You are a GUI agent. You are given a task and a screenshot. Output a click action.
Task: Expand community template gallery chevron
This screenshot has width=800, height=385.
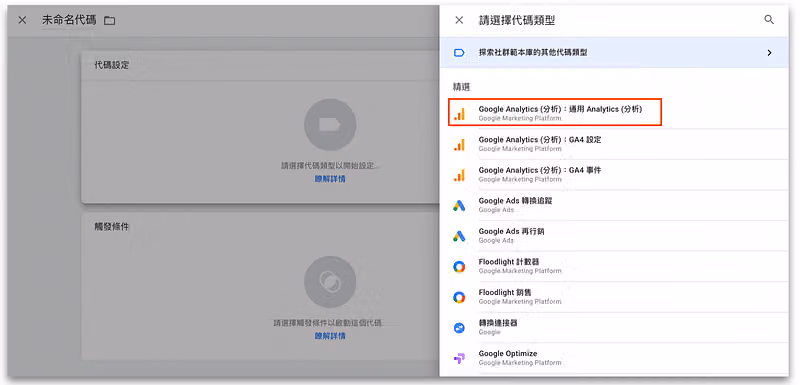pos(769,53)
